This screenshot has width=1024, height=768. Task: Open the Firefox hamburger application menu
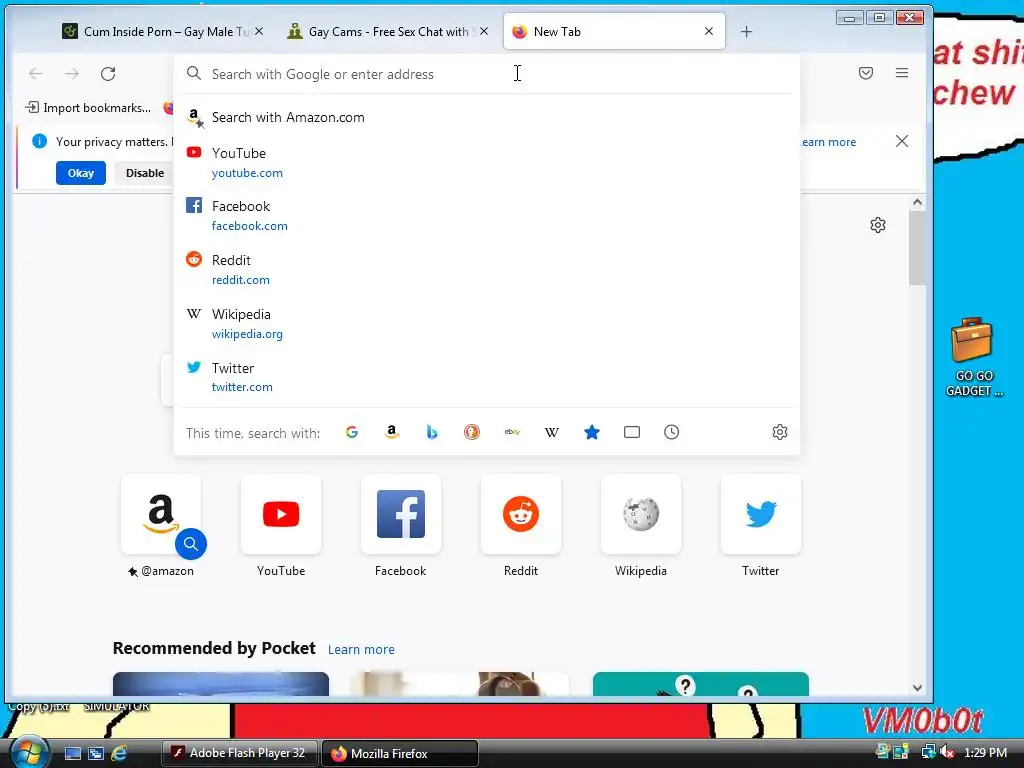(x=902, y=73)
